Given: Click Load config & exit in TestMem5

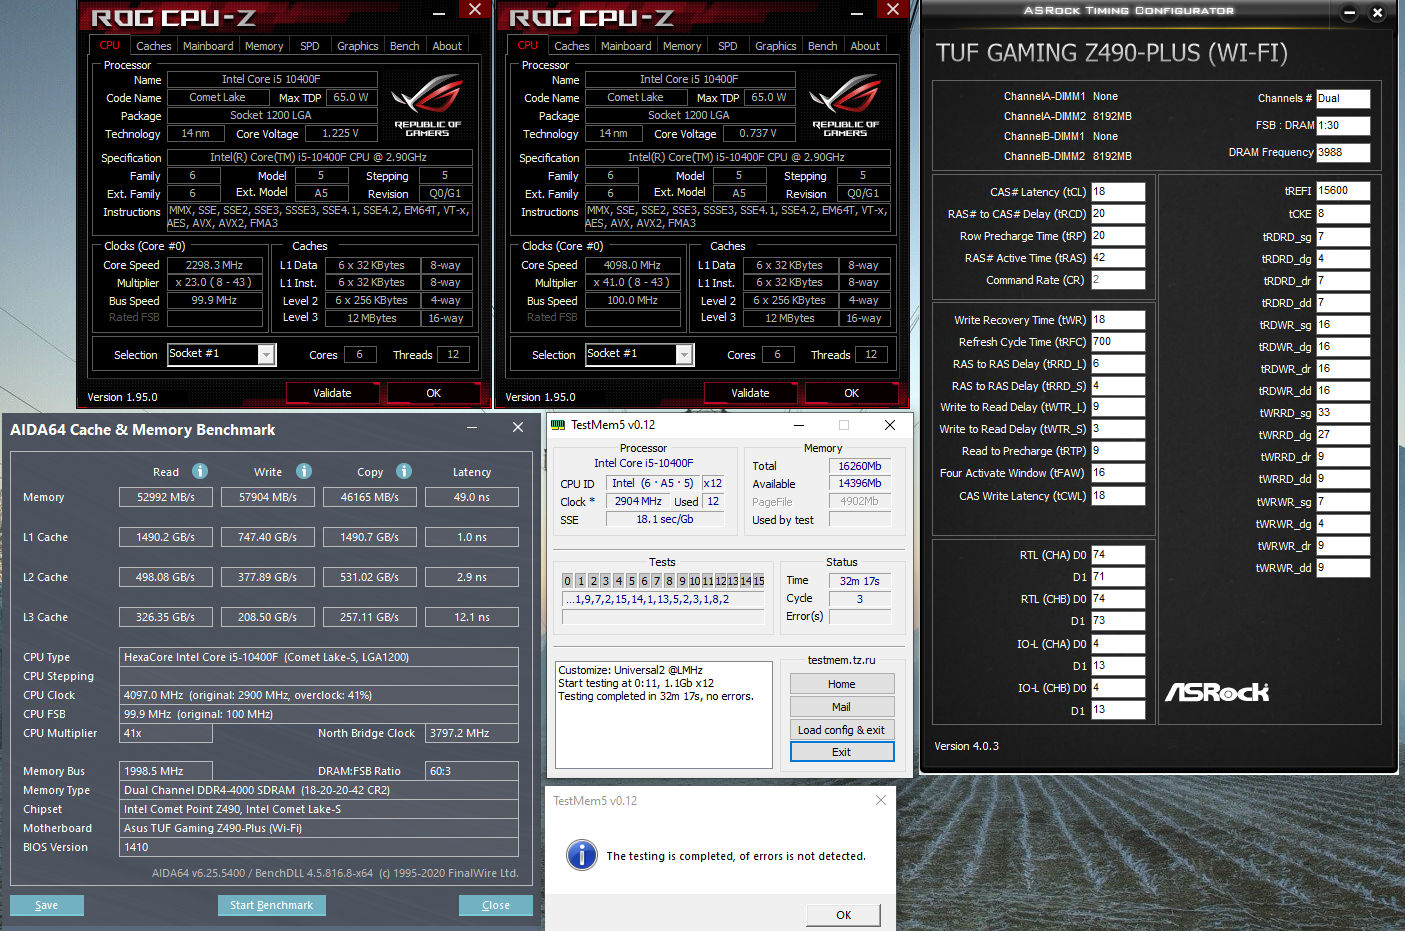Looking at the screenshot, I should point(842,730).
